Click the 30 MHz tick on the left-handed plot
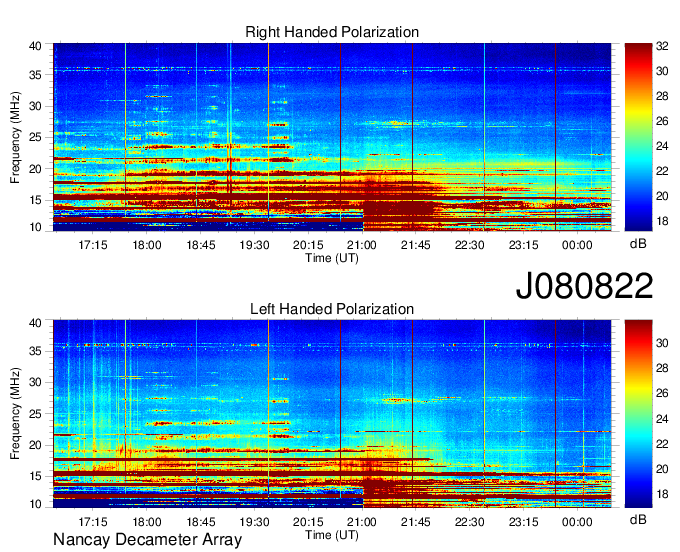Viewport: 680px width, 552px height. pyautogui.click(x=36, y=382)
